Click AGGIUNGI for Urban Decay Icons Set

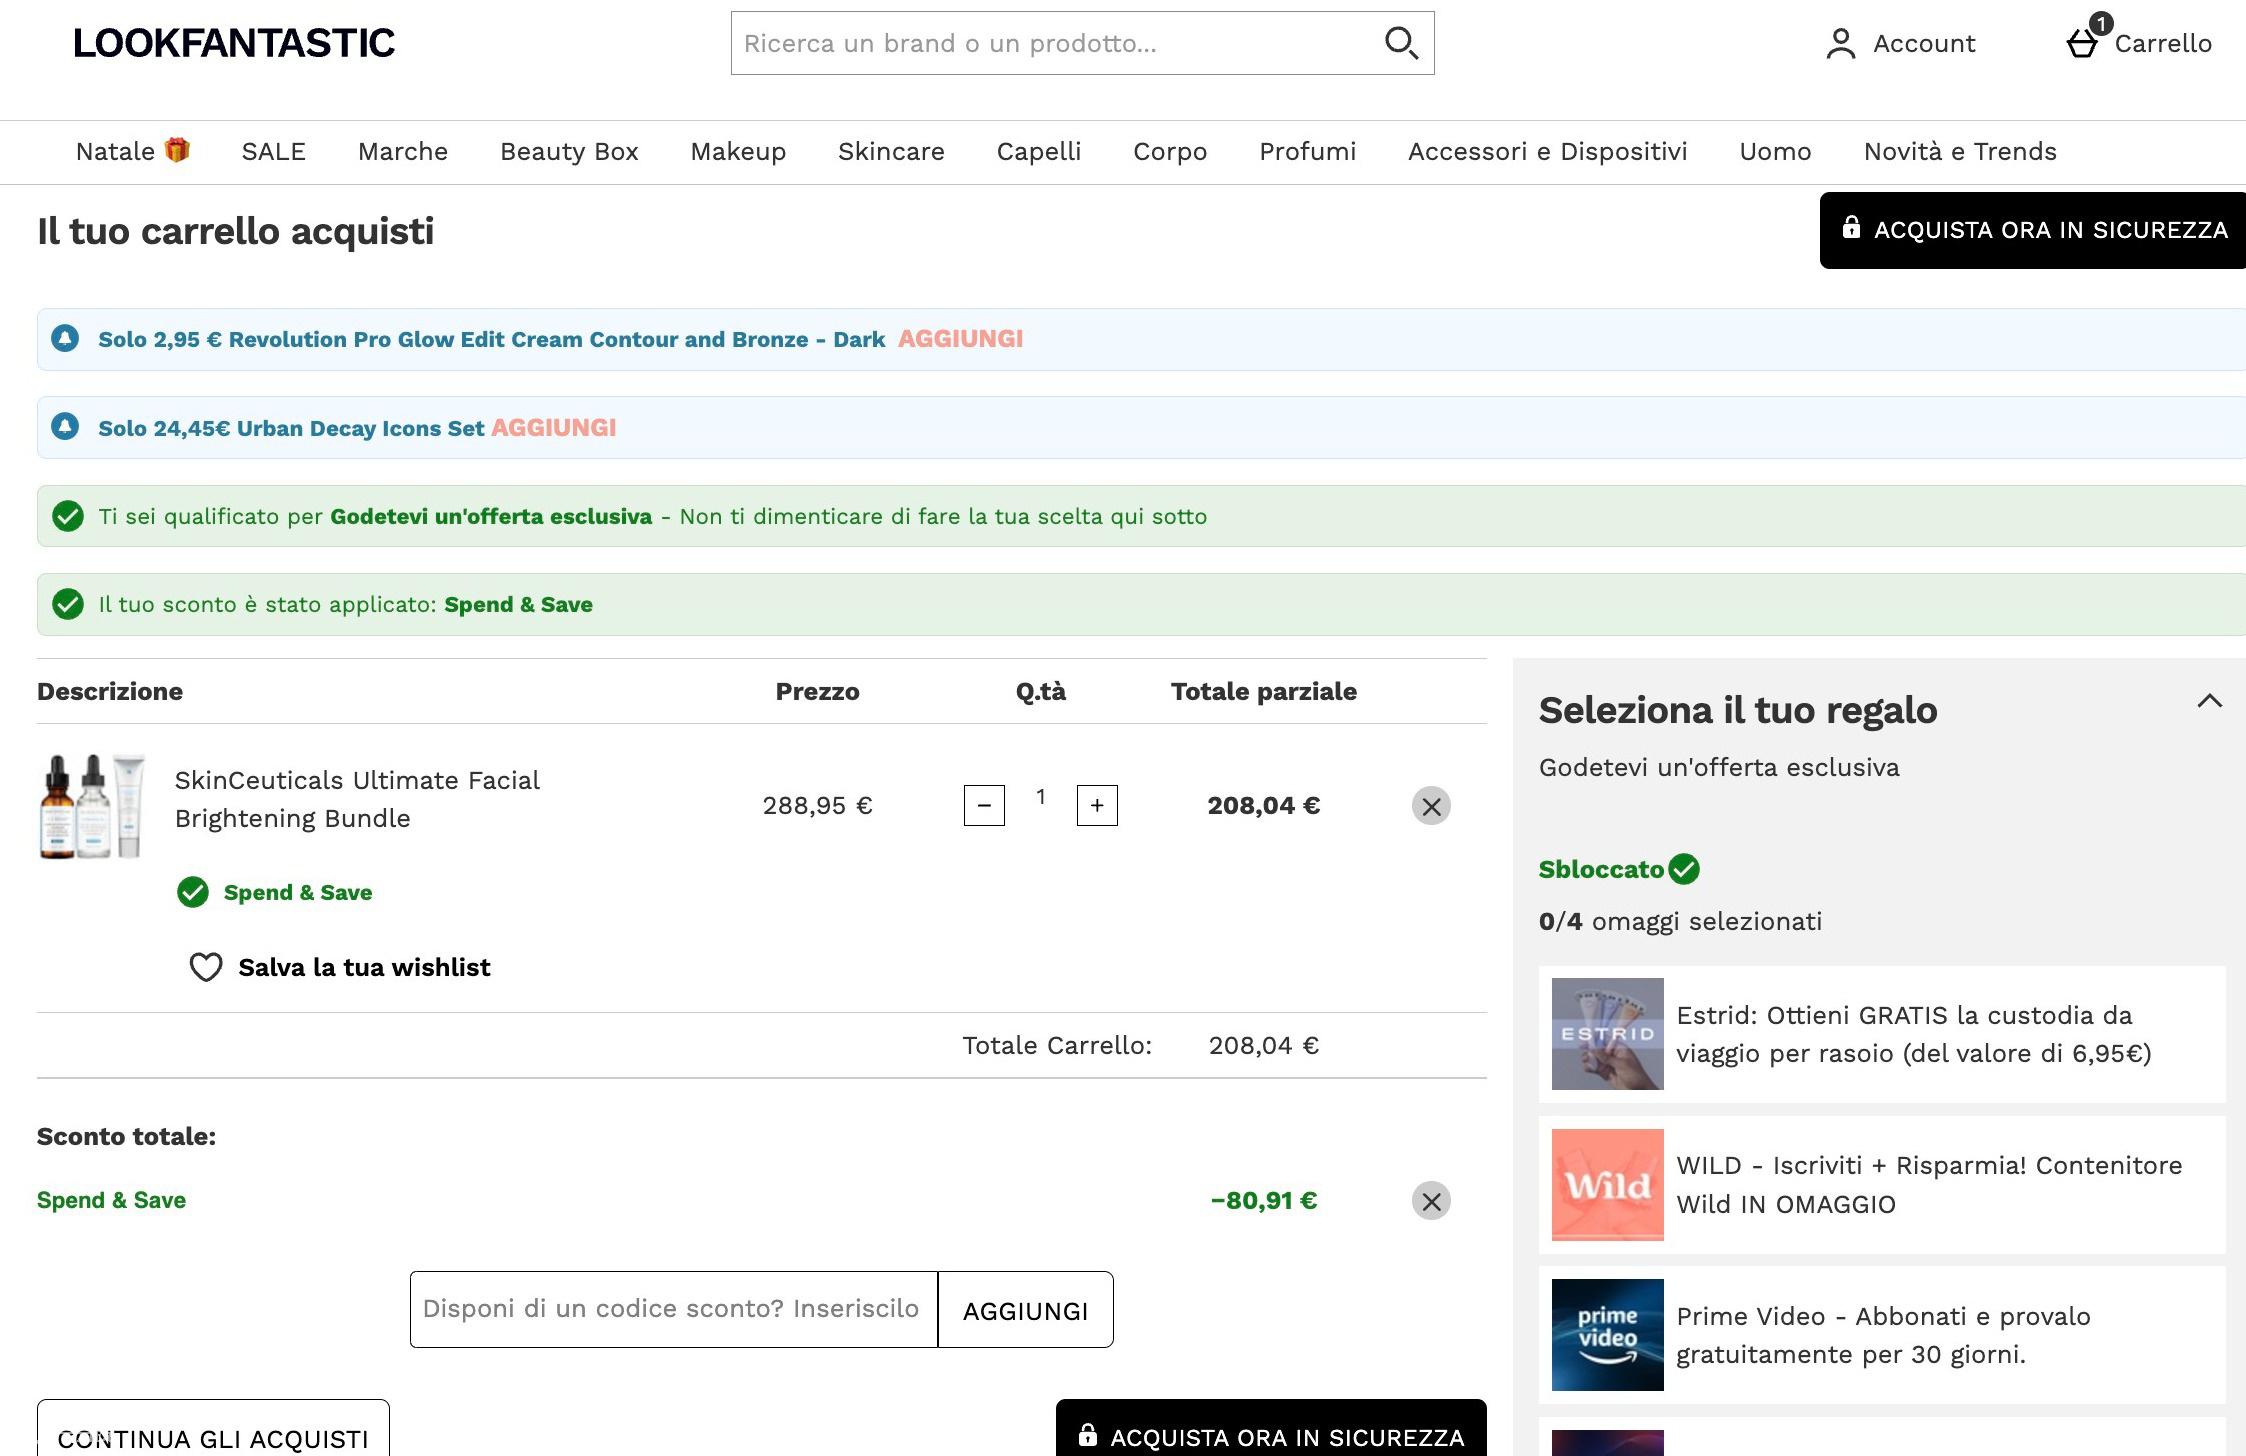click(553, 427)
